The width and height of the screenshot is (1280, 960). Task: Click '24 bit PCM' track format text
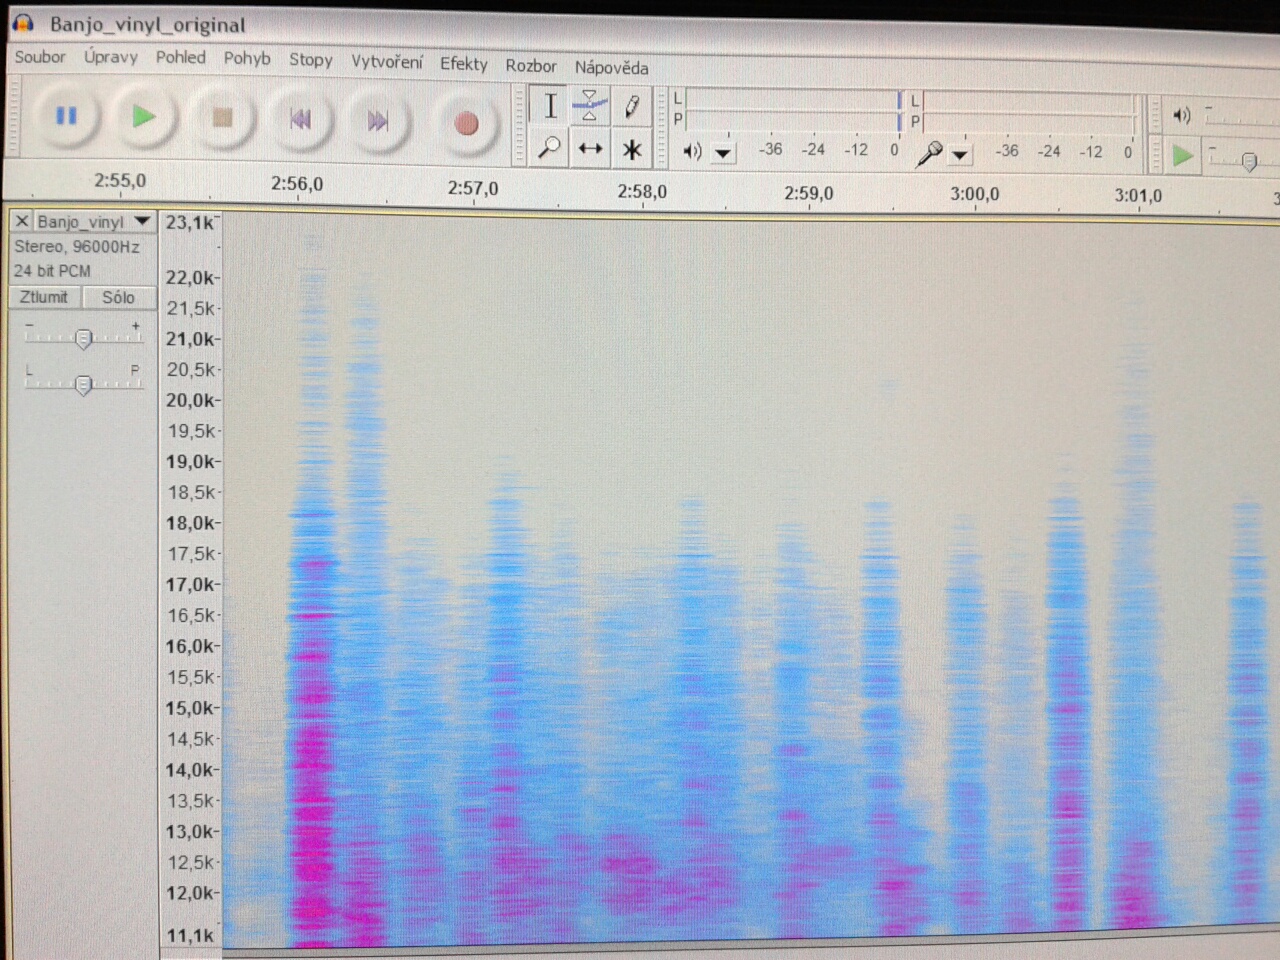52,271
